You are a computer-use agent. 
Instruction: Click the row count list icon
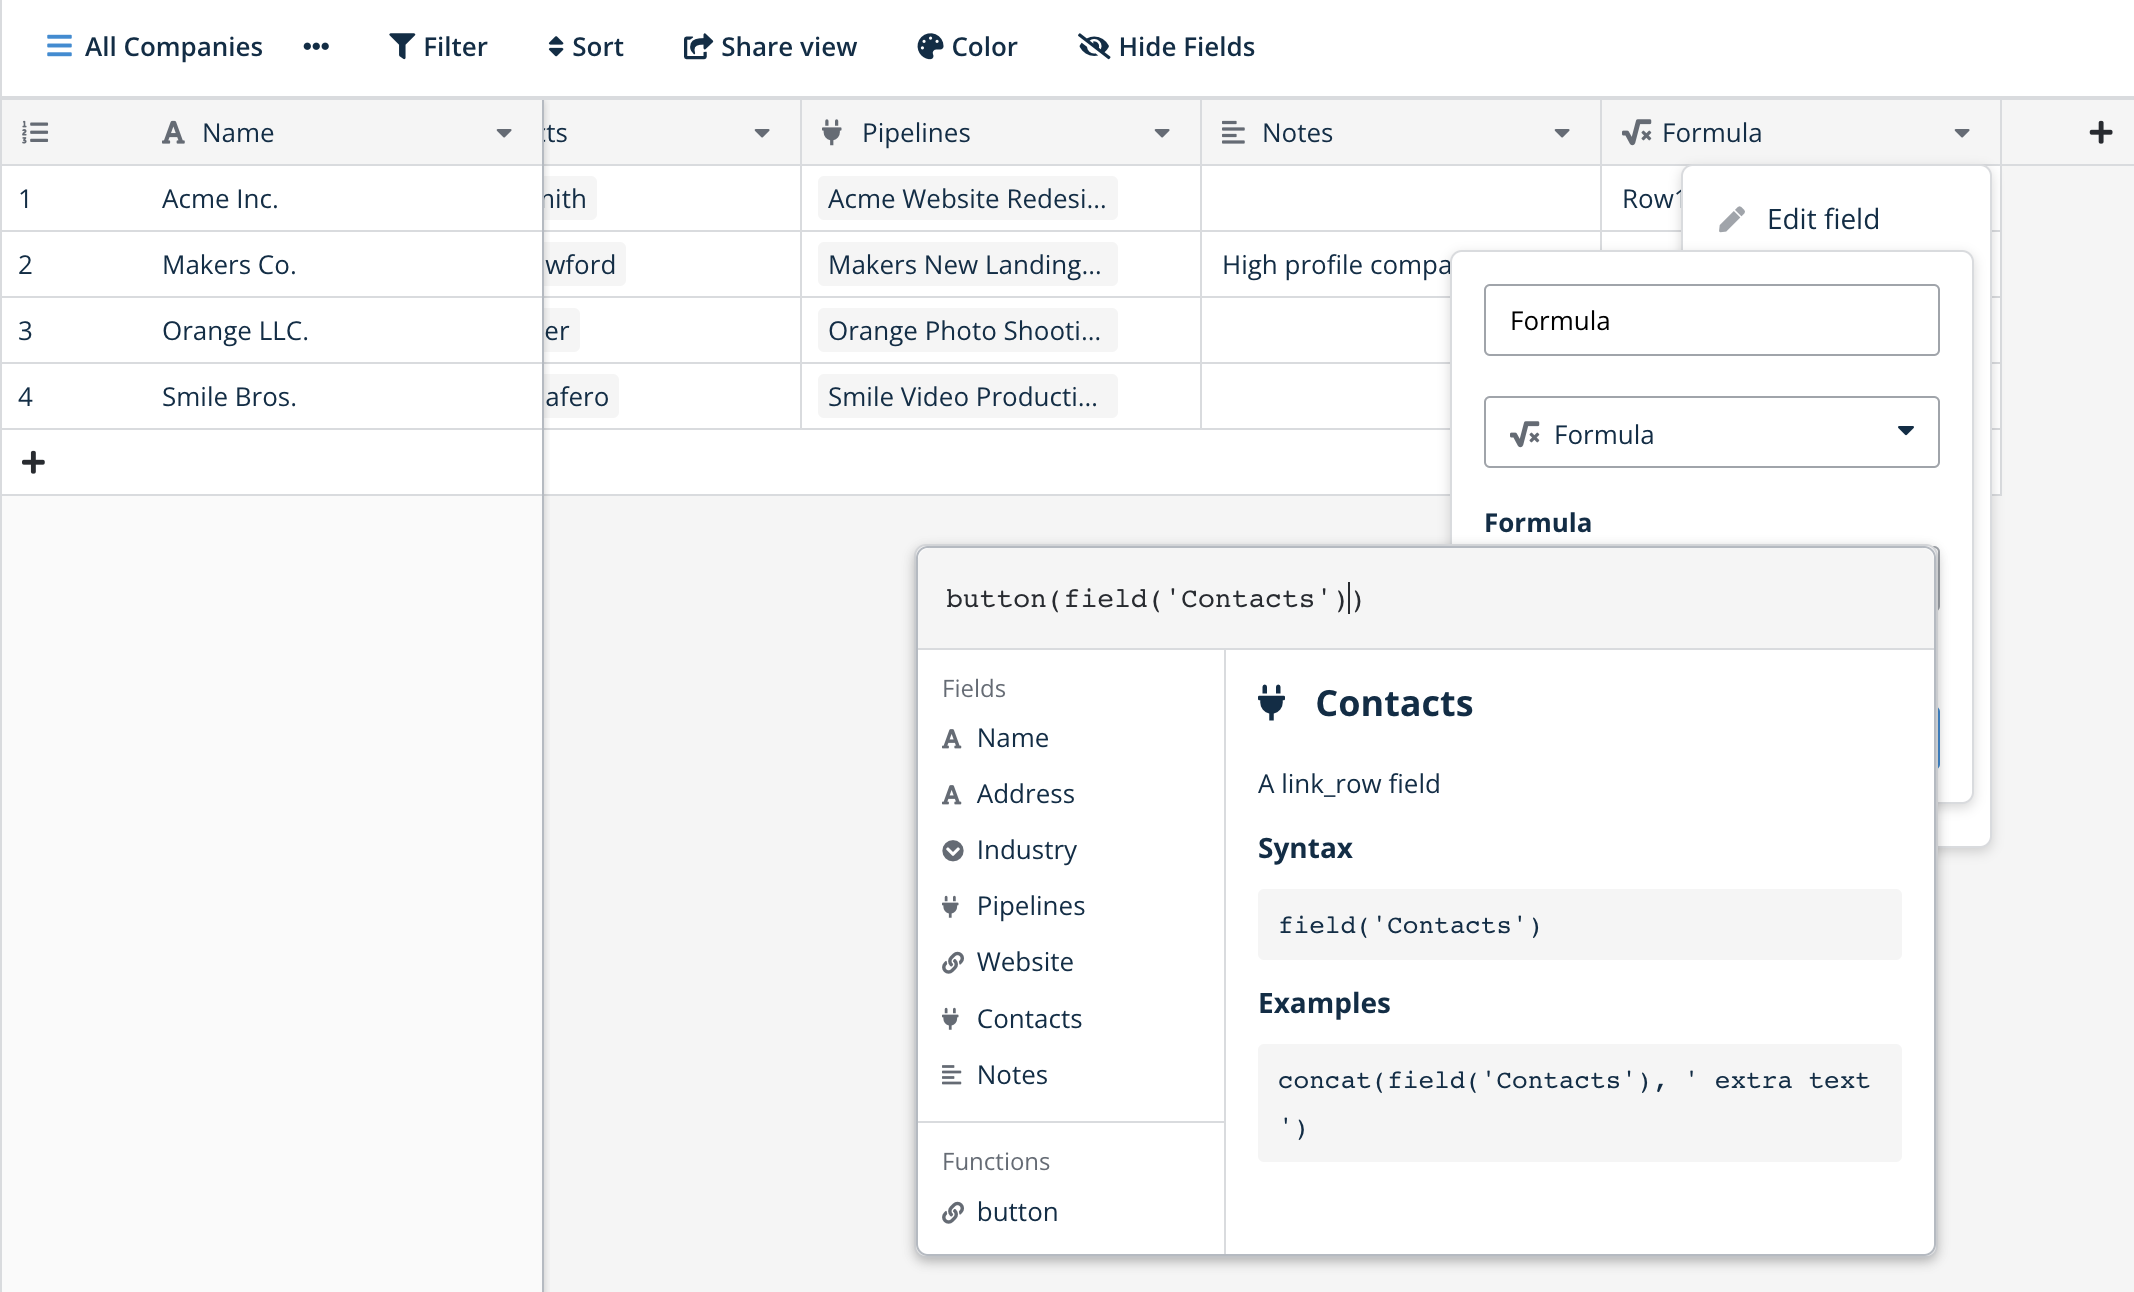coord(35,132)
